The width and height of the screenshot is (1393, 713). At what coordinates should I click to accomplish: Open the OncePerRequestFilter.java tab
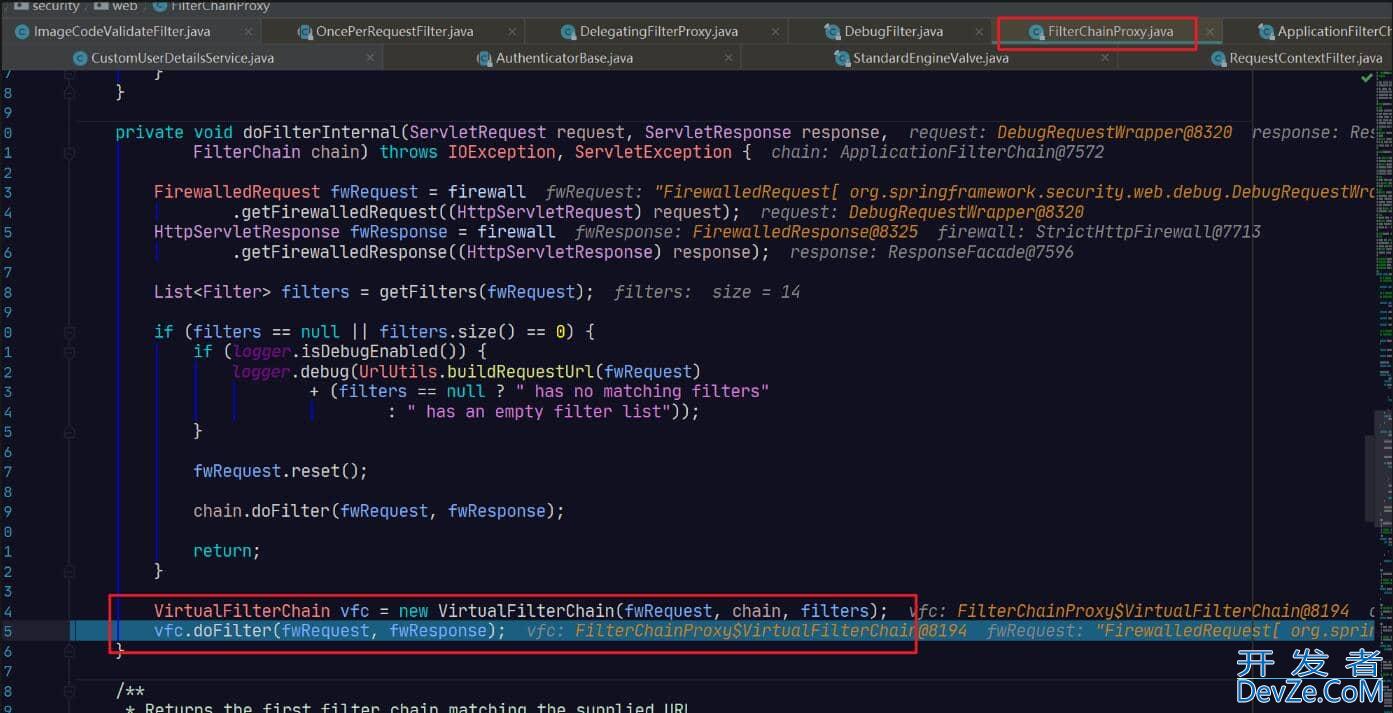coord(394,31)
